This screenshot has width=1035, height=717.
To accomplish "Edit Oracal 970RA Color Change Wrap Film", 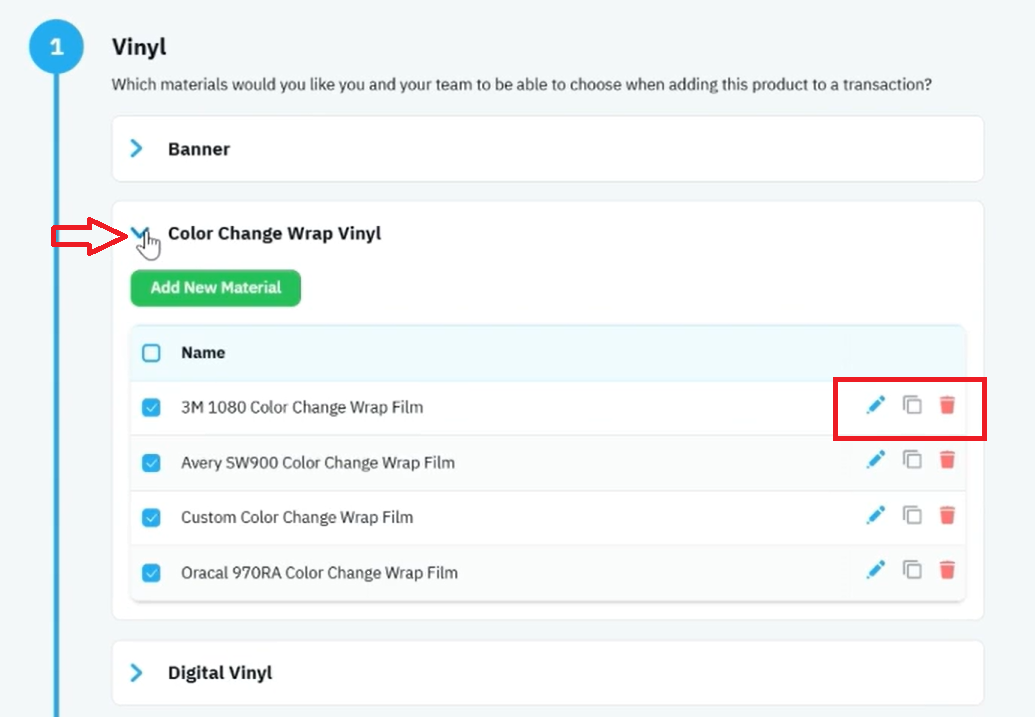I will pos(876,570).
